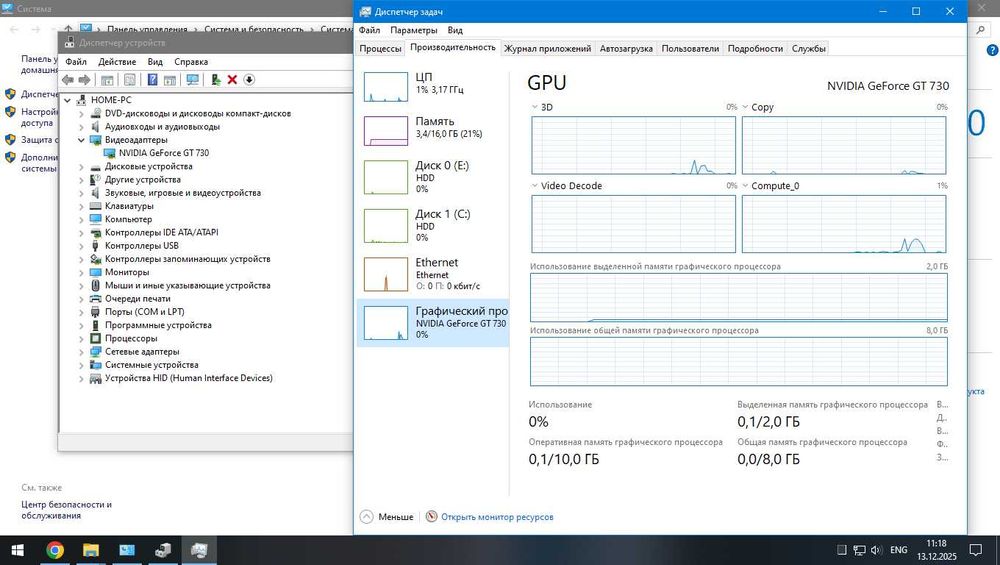The width and height of the screenshot is (1000, 565).
Task: Click the HOME-PC computer icon in tree
Action: (x=81, y=100)
